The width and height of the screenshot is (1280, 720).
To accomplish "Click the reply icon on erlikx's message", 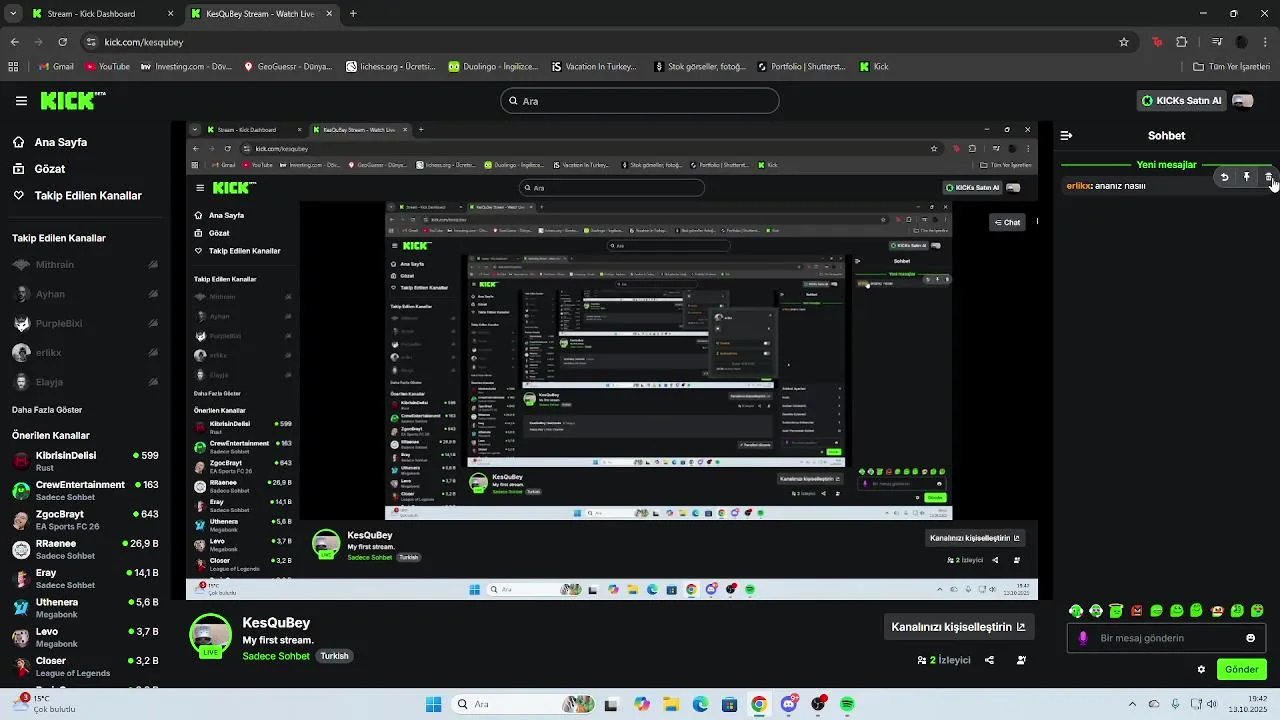I will click(1224, 177).
